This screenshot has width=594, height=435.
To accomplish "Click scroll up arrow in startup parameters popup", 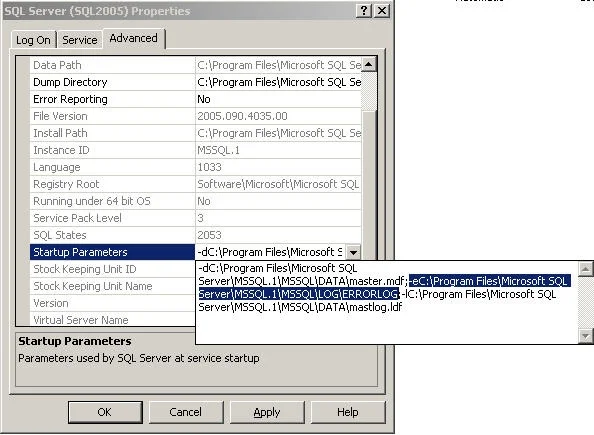I will pos(585,269).
